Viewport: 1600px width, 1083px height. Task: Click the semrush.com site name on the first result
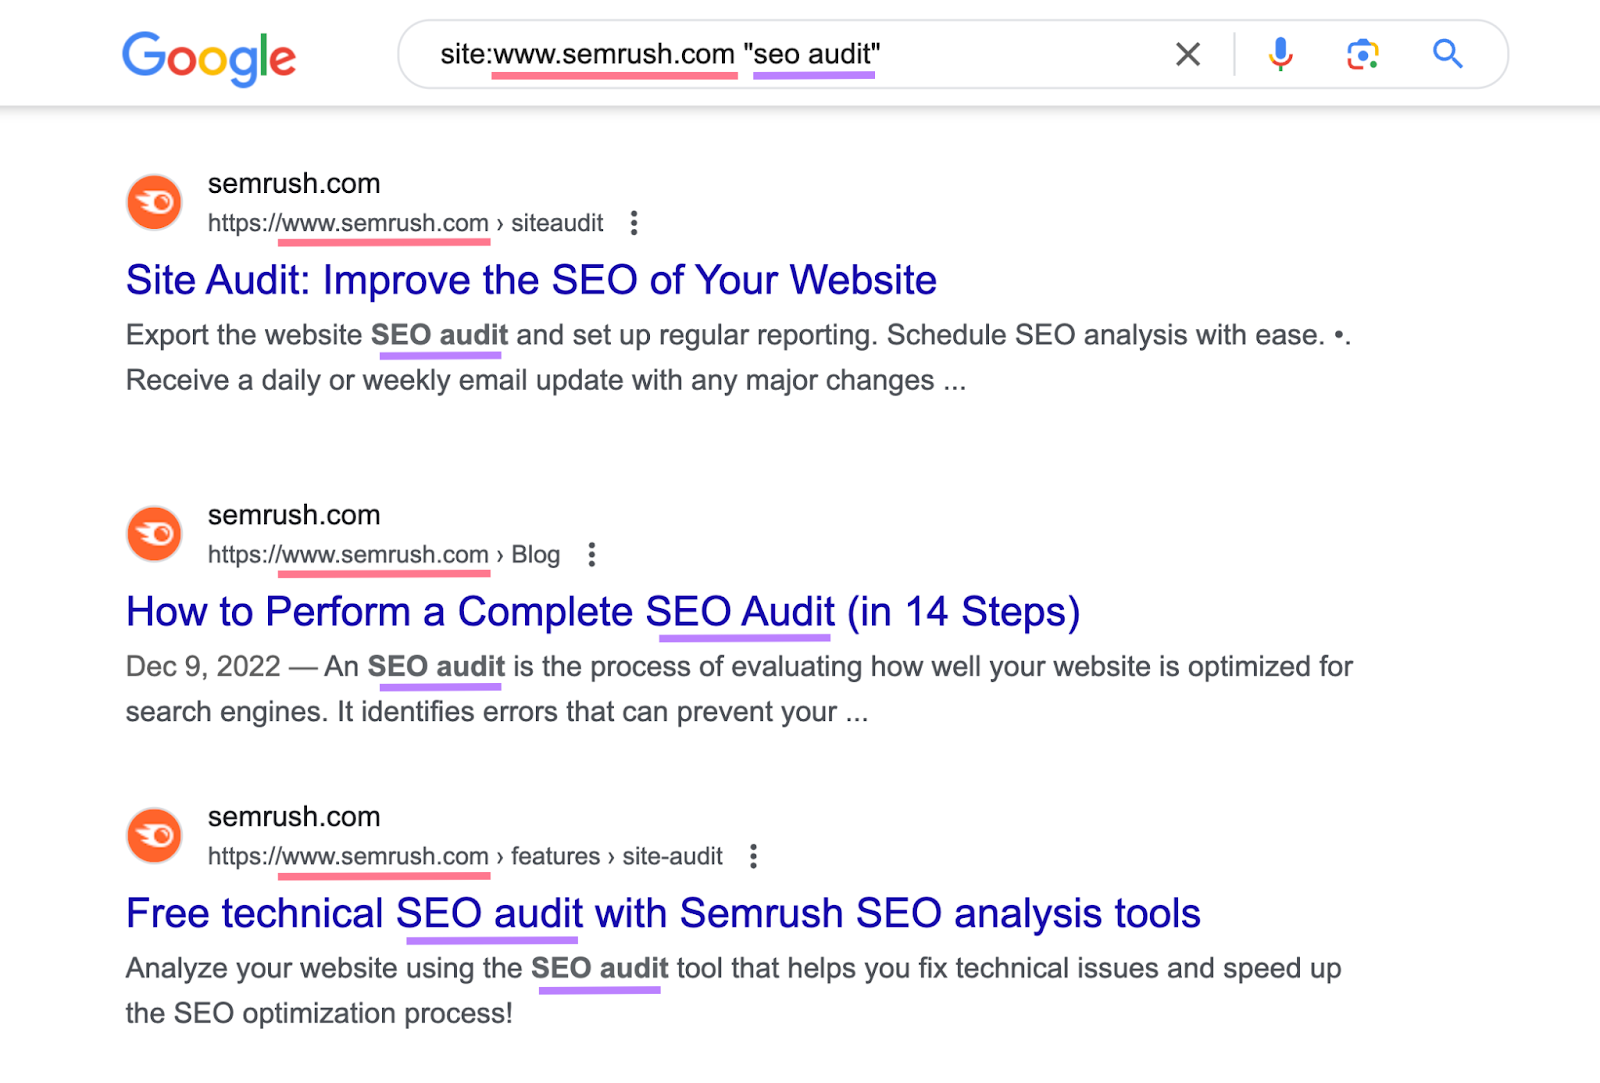coord(293,183)
